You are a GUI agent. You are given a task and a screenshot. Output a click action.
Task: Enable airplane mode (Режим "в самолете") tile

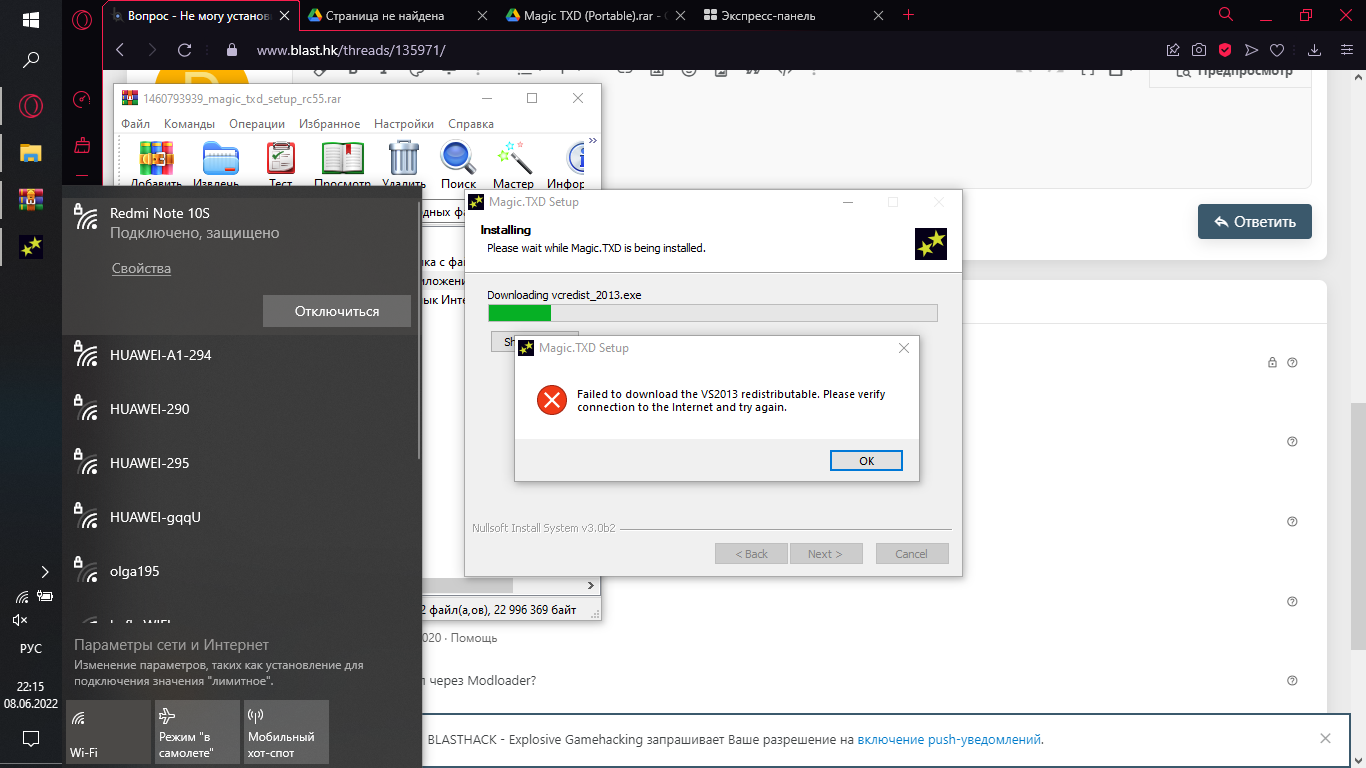coord(197,731)
